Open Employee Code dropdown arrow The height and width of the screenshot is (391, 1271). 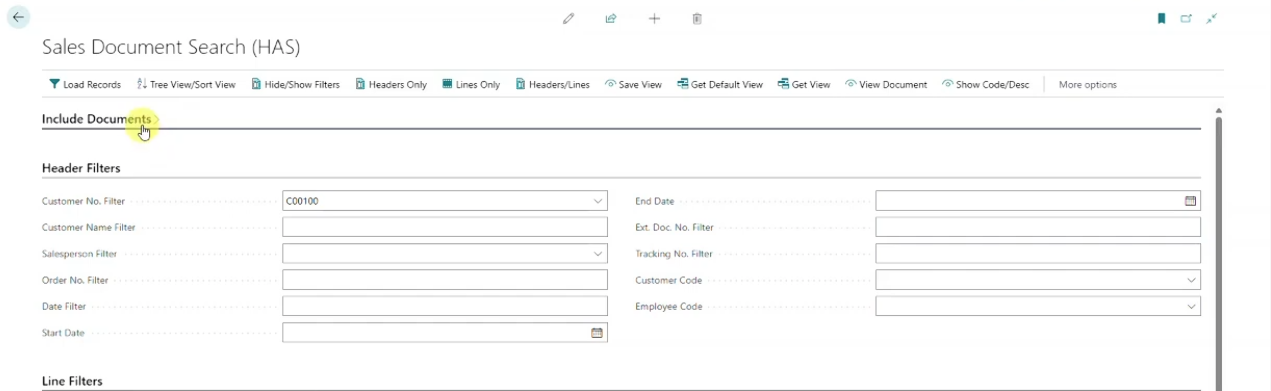coord(1191,306)
